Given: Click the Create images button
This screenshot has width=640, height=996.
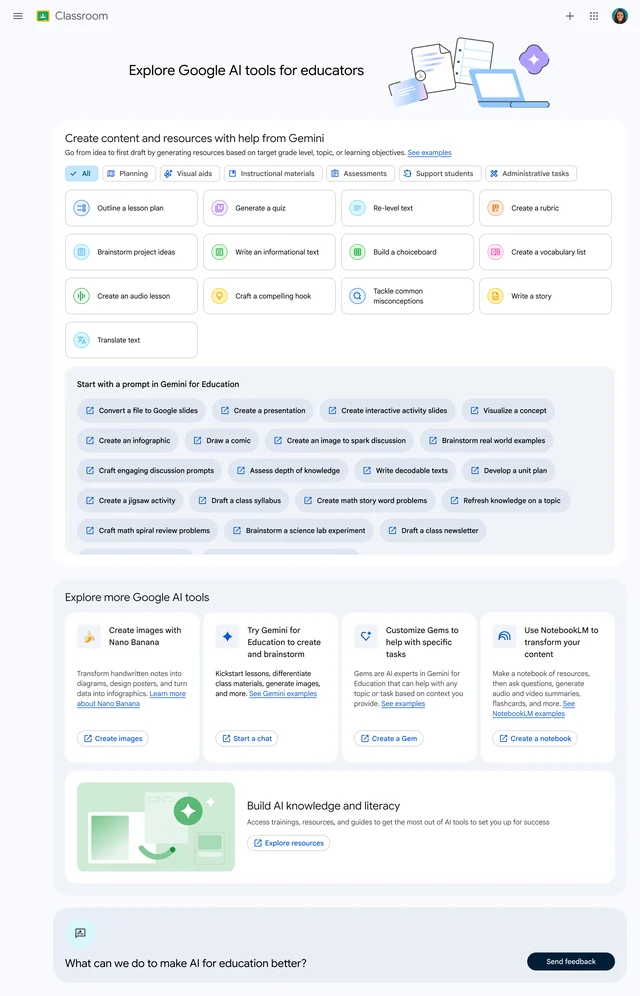Looking at the screenshot, I should point(112,738).
